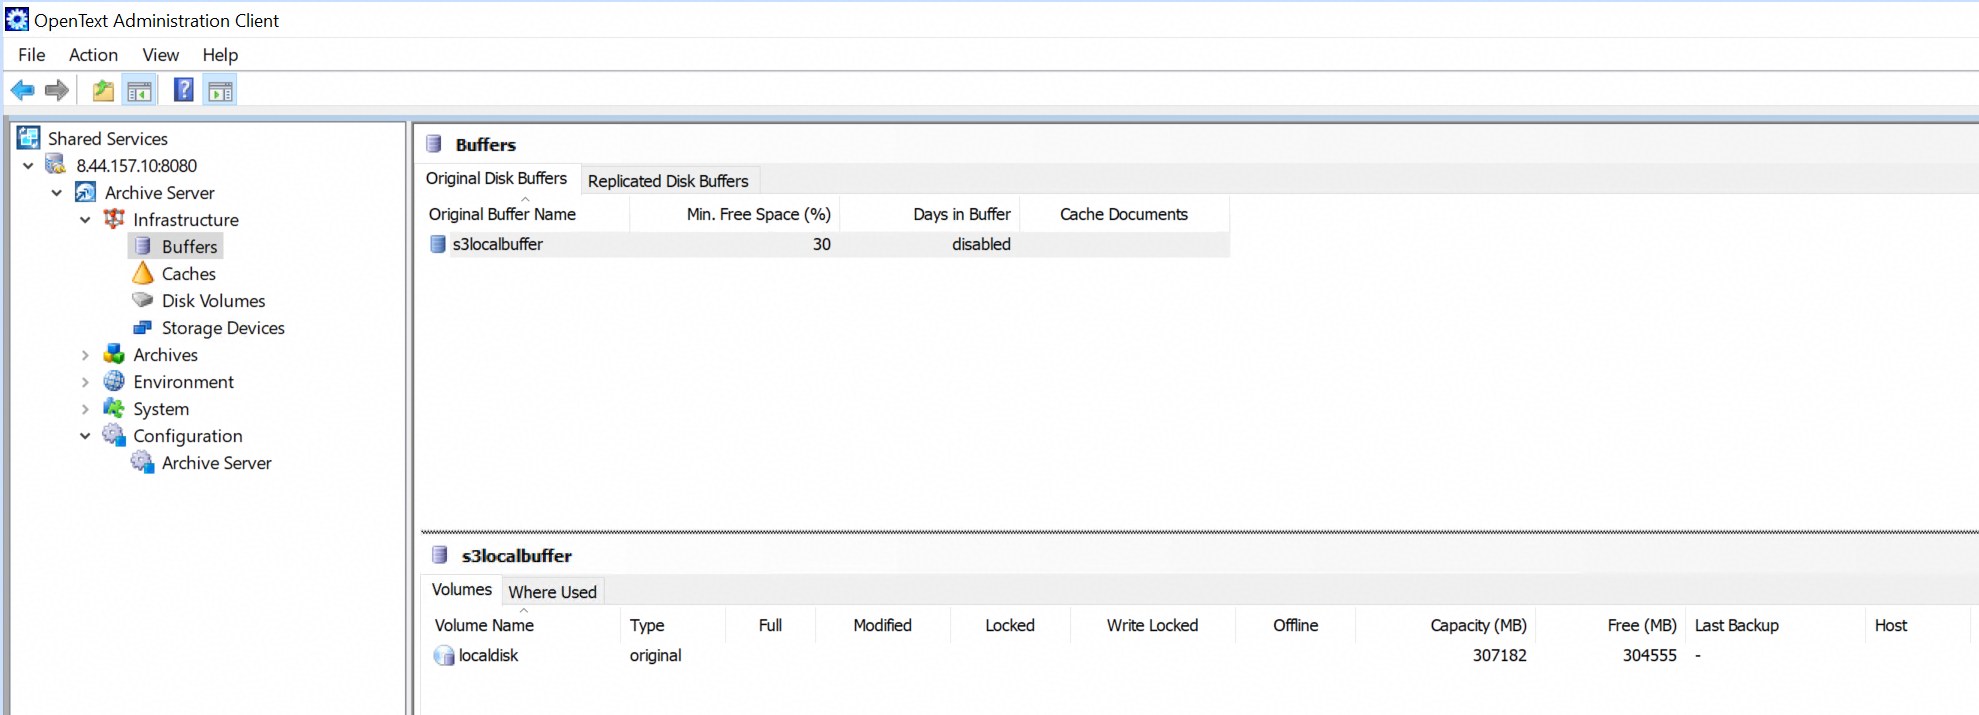Click the Host column header
Image resolution: width=1979 pixels, height=715 pixels.
(x=1891, y=625)
